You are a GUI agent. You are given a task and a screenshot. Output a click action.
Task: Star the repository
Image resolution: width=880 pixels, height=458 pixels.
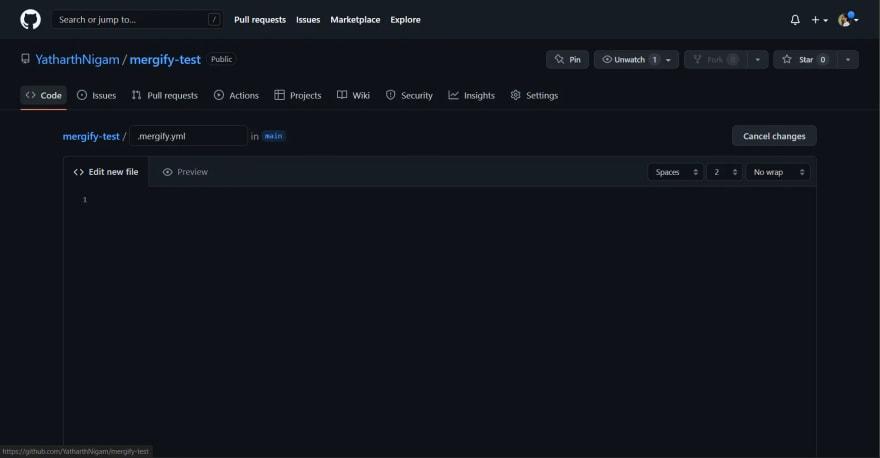(805, 59)
